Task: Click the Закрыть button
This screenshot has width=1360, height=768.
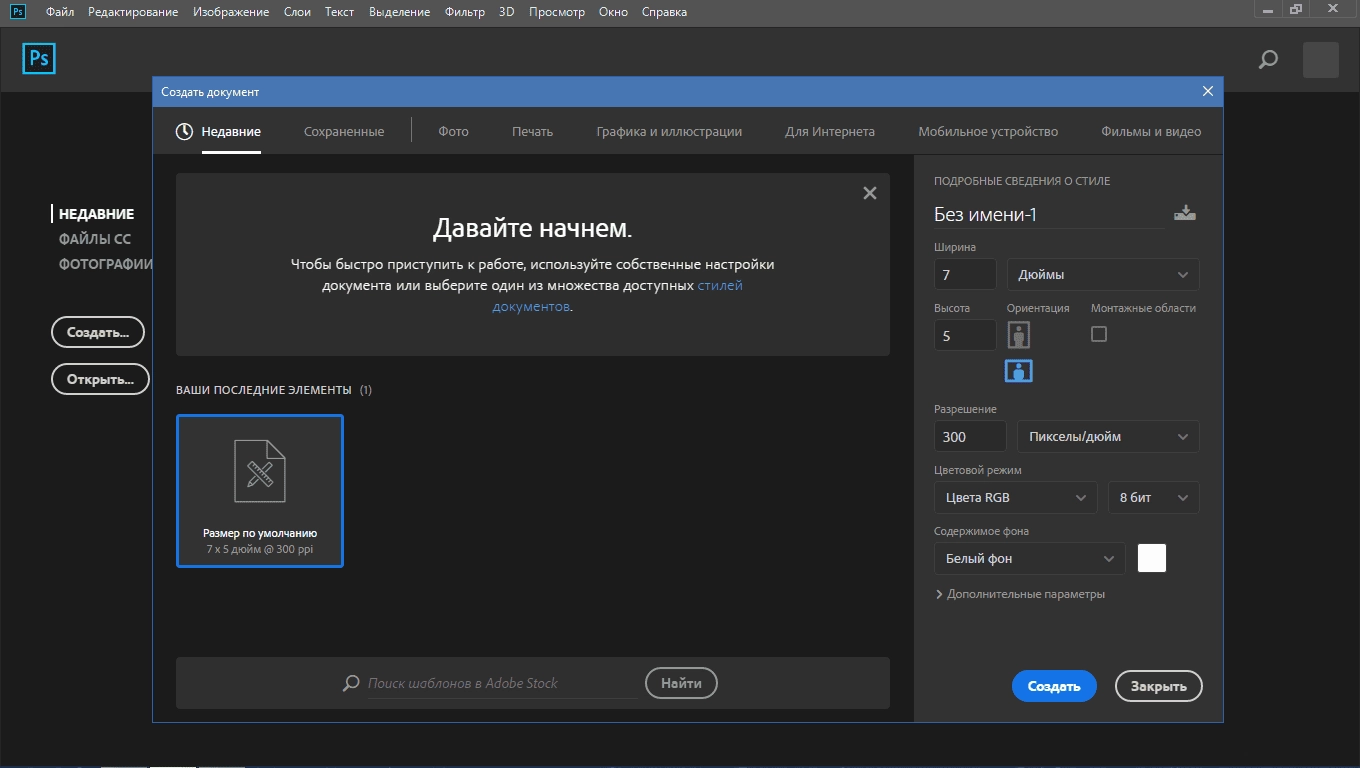Action: pos(1159,686)
